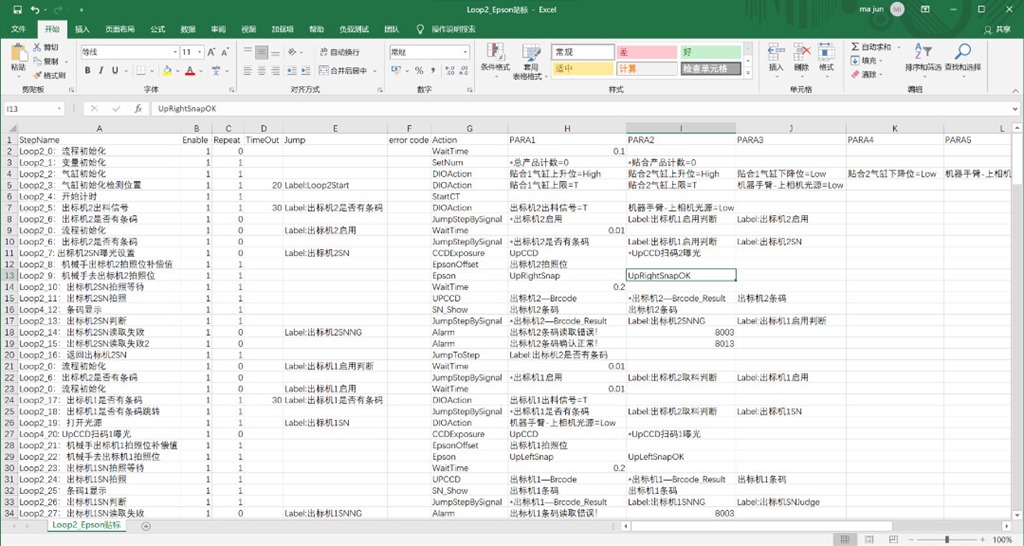Screen dimensions: 1024x546
Task: Open the font name dropdown (等线)
Action: tap(175, 52)
